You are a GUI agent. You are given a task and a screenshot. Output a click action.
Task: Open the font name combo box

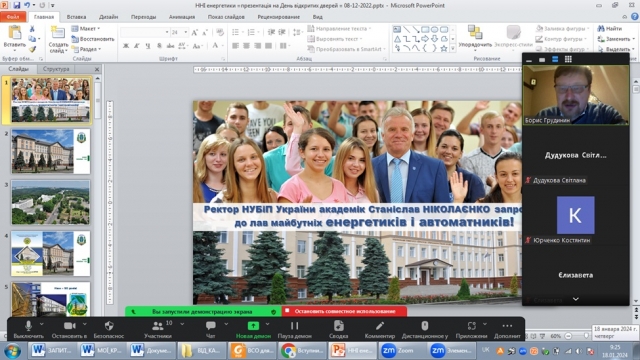point(145,32)
